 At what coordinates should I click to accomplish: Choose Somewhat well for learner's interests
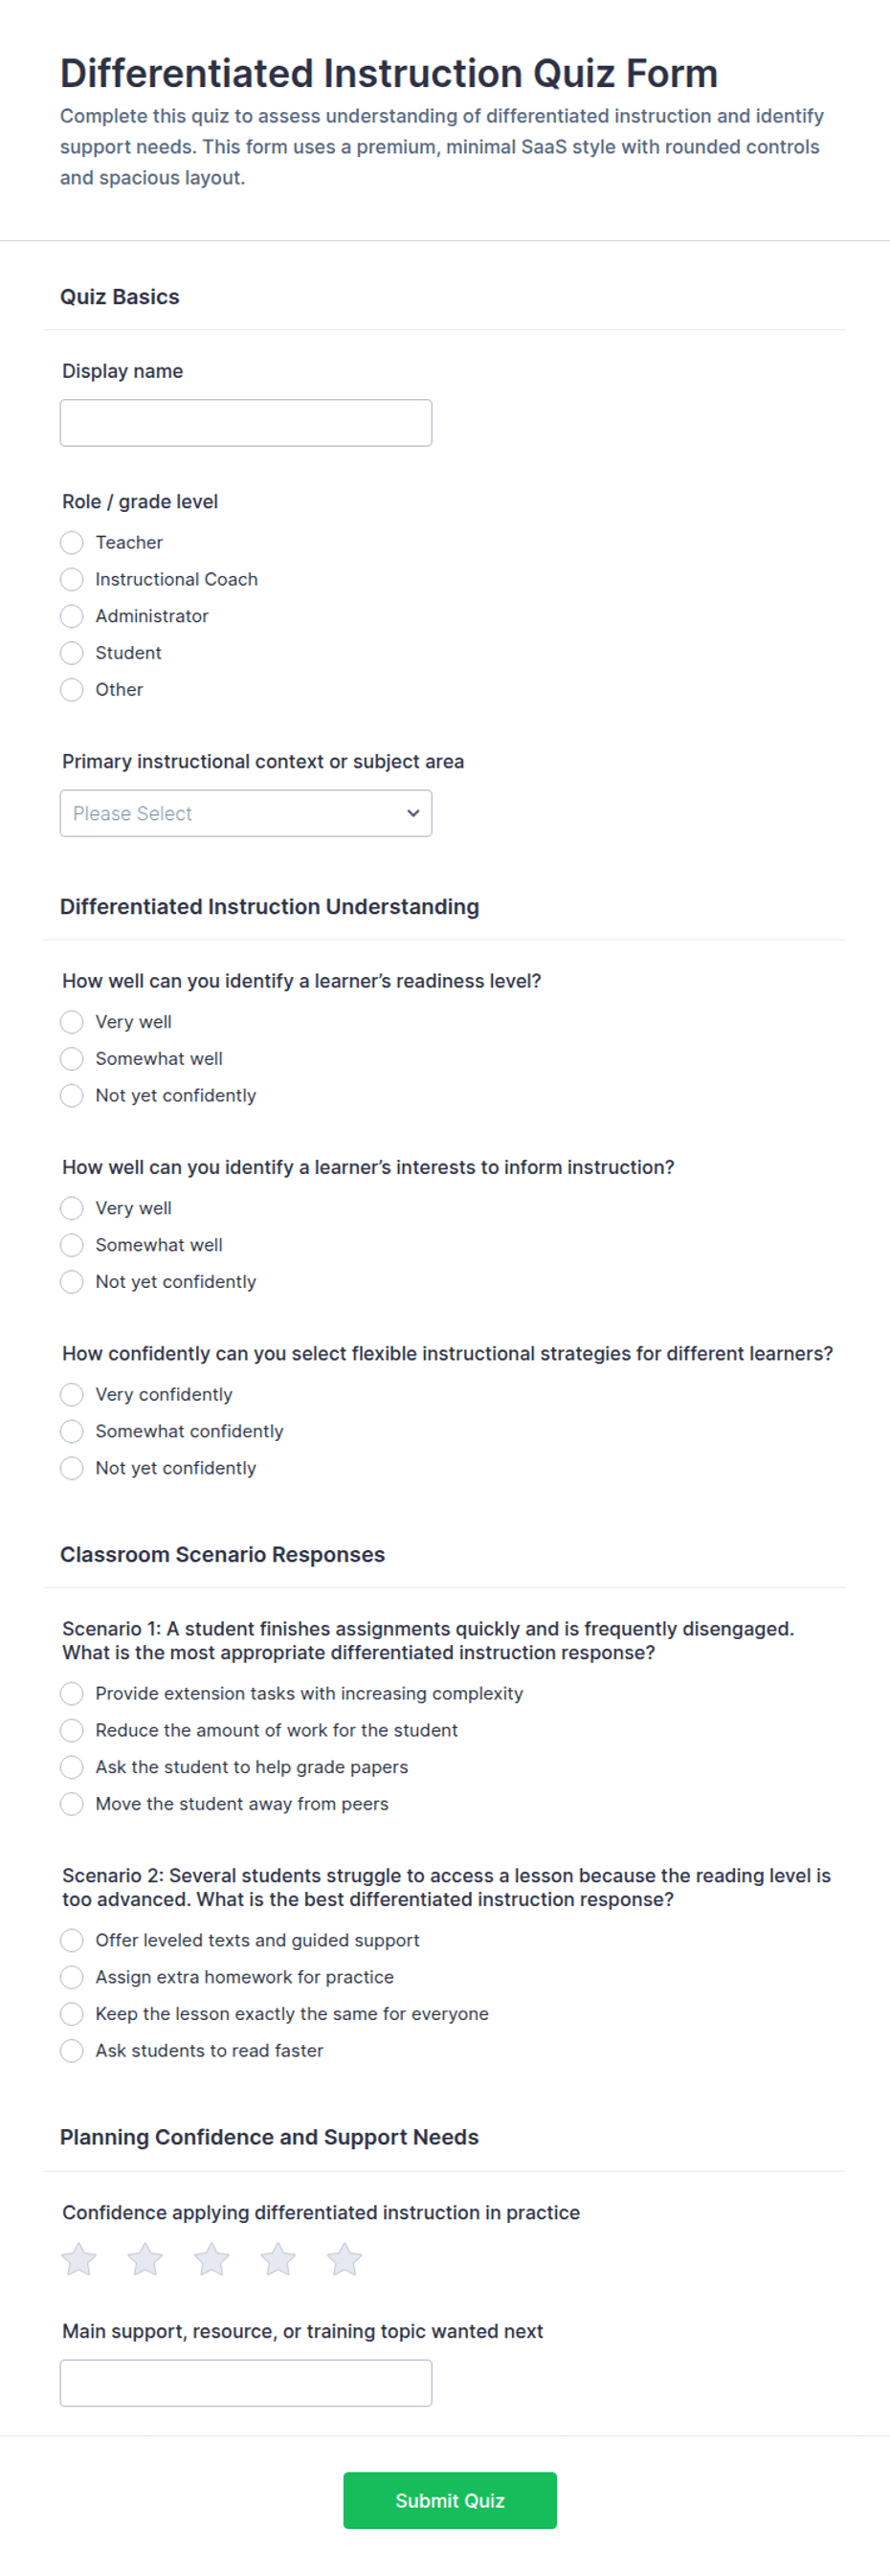[72, 1245]
